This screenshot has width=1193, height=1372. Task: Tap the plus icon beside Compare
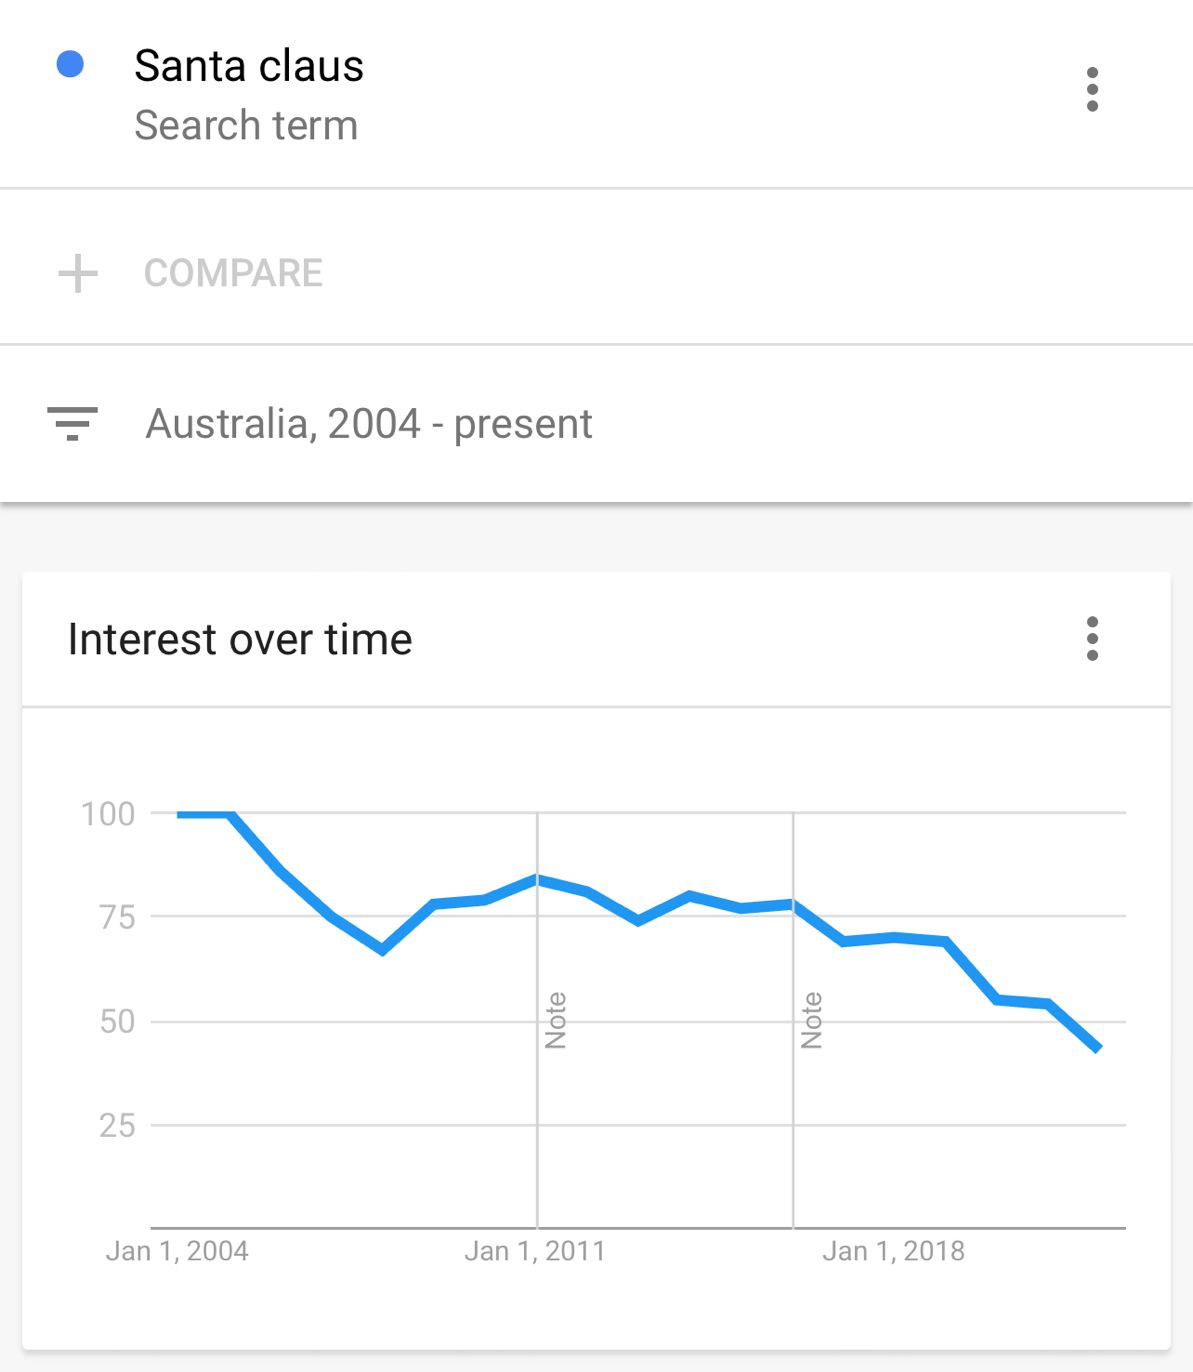78,273
